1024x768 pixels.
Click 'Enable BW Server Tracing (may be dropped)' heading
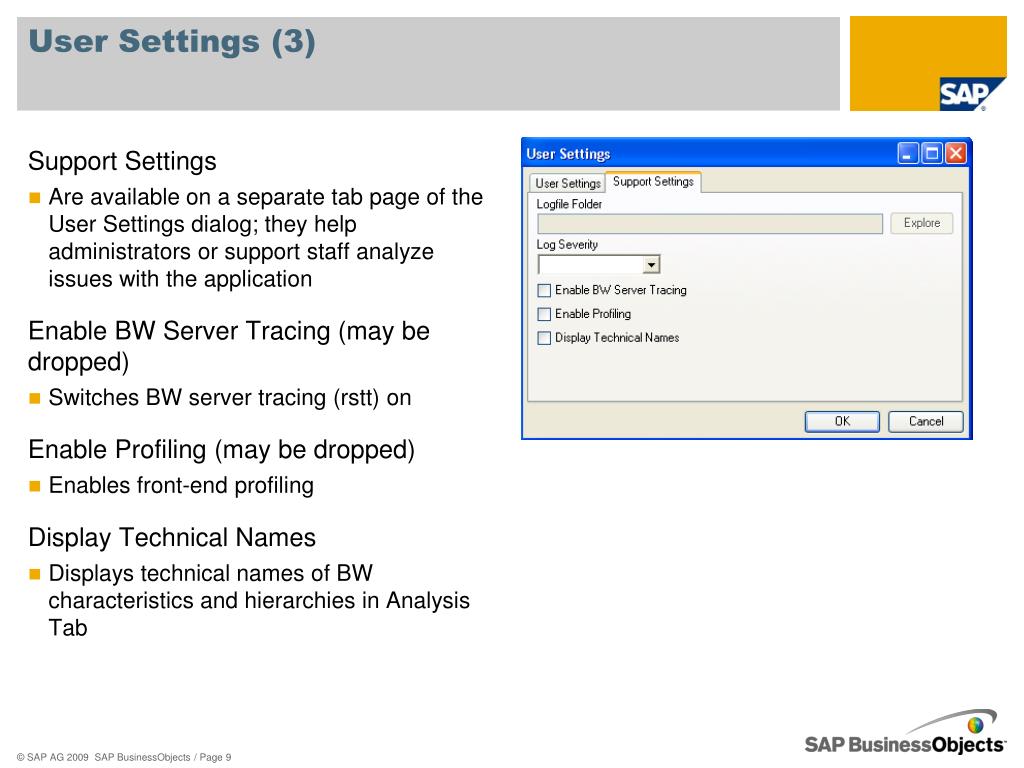pyautogui.click(x=229, y=346)
